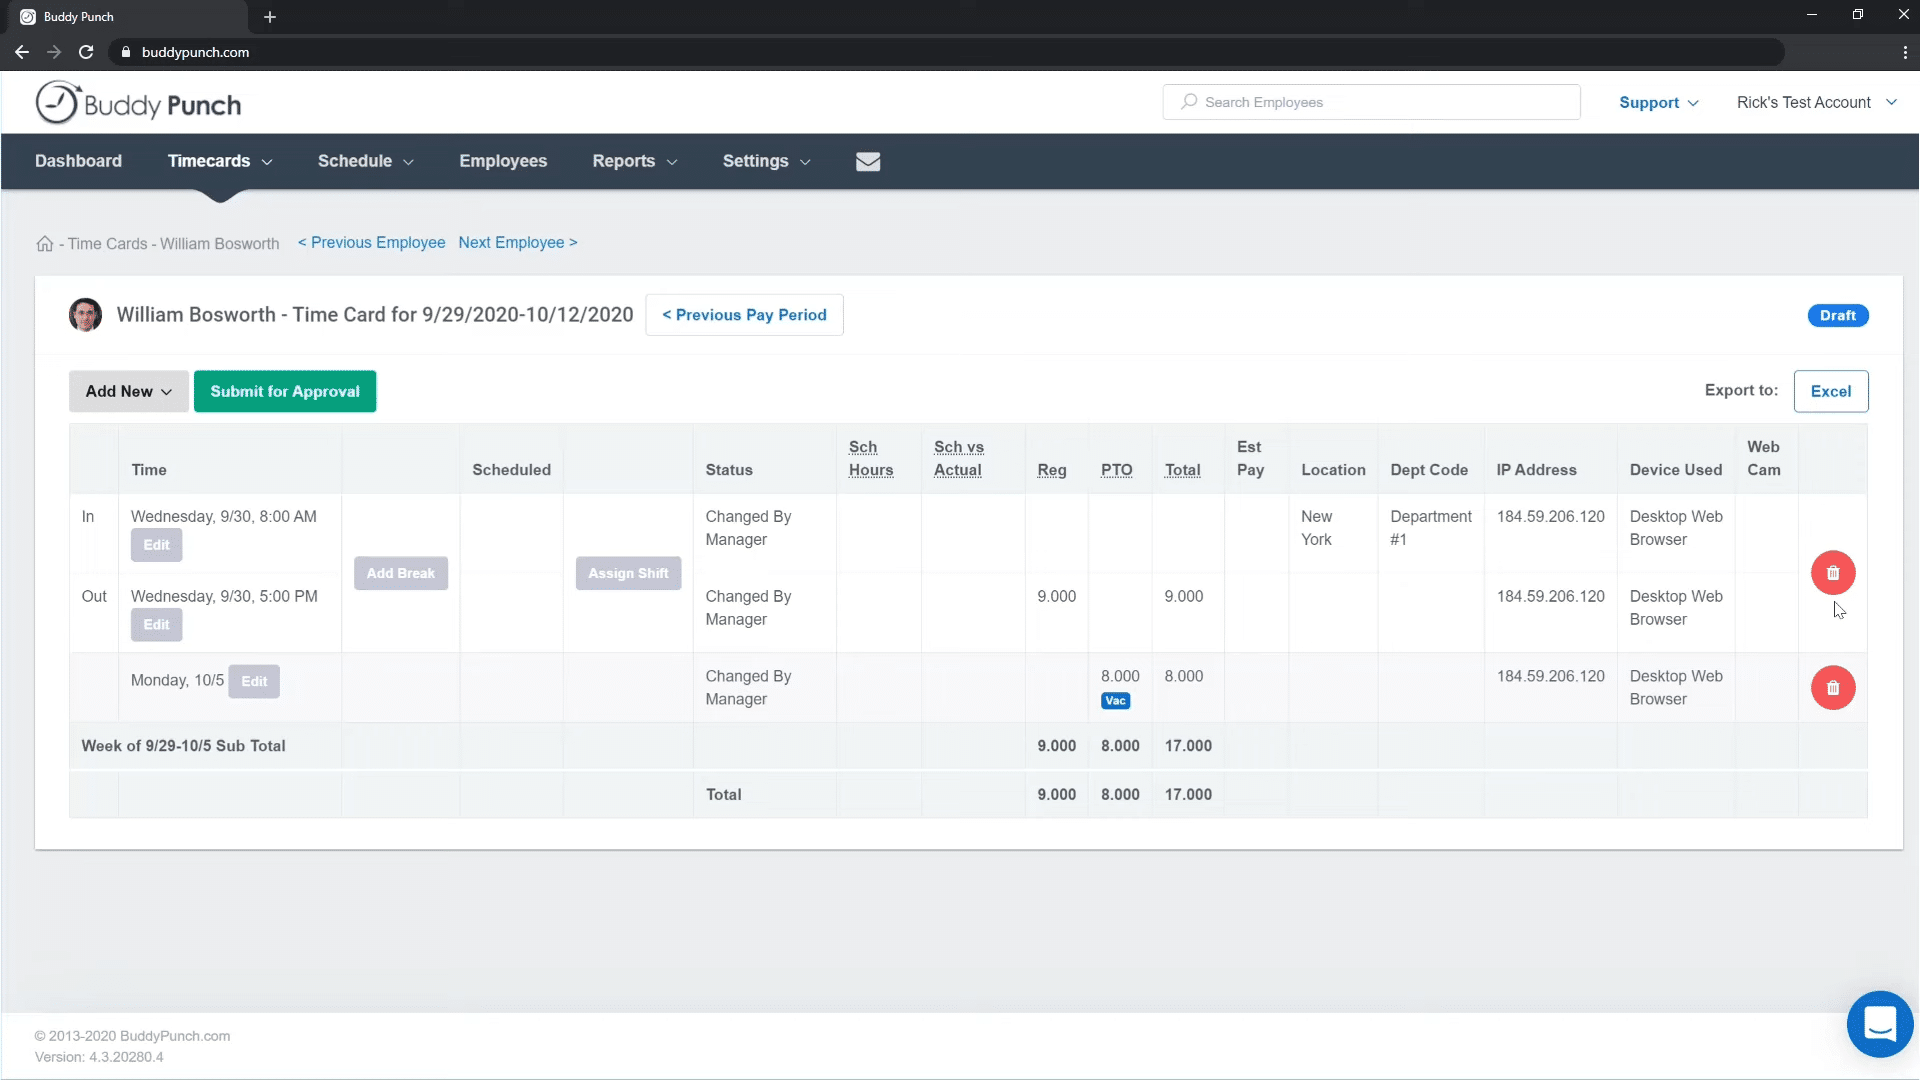Go to the Dashboard tab

78,161
